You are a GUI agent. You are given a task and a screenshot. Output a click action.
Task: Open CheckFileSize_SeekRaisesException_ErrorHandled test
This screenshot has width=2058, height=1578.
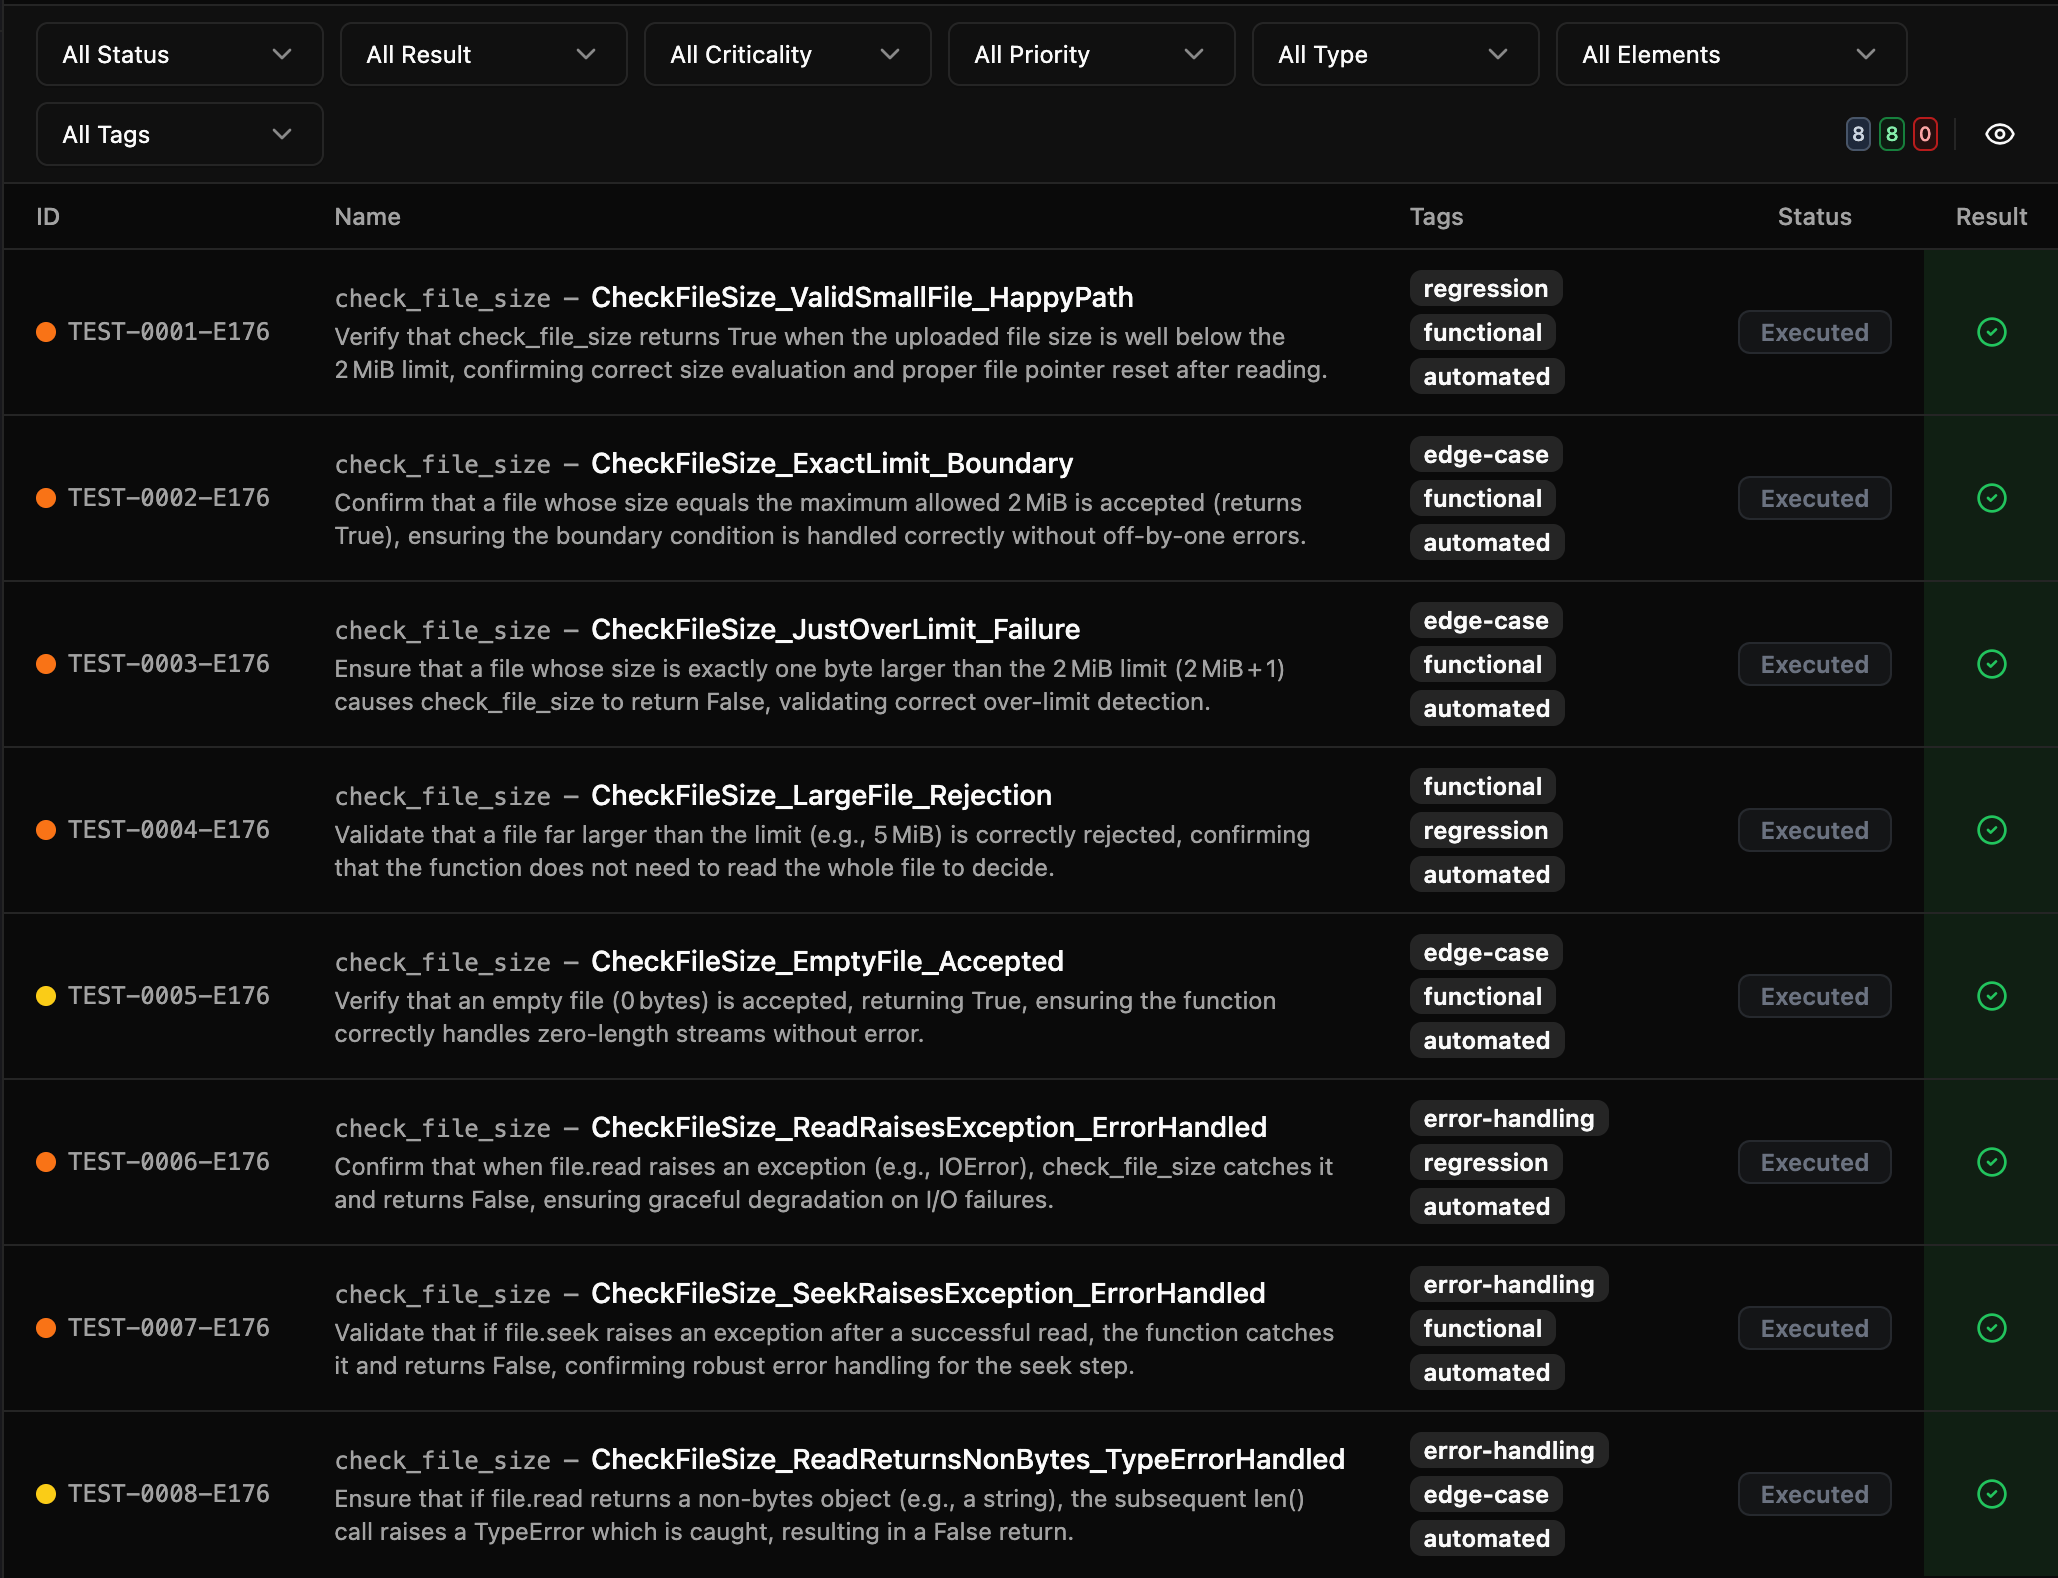click(928, 1294)
